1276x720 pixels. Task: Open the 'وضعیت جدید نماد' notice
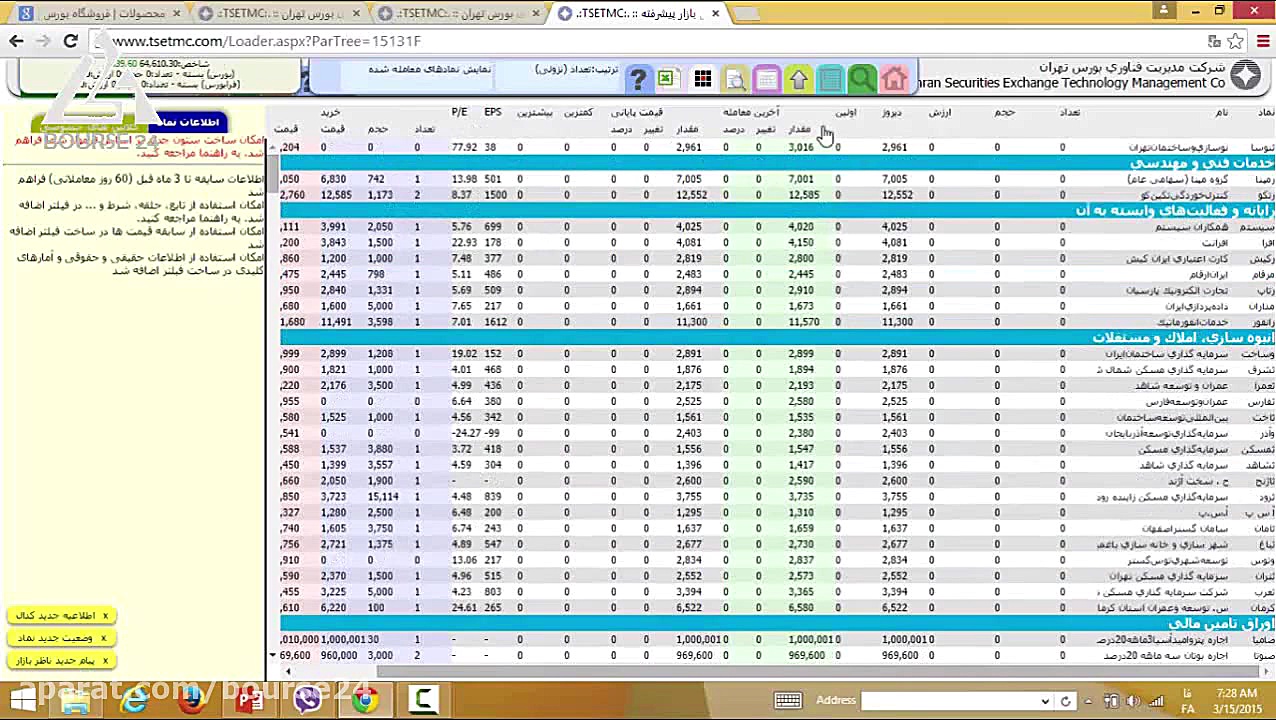pos(56,638)
